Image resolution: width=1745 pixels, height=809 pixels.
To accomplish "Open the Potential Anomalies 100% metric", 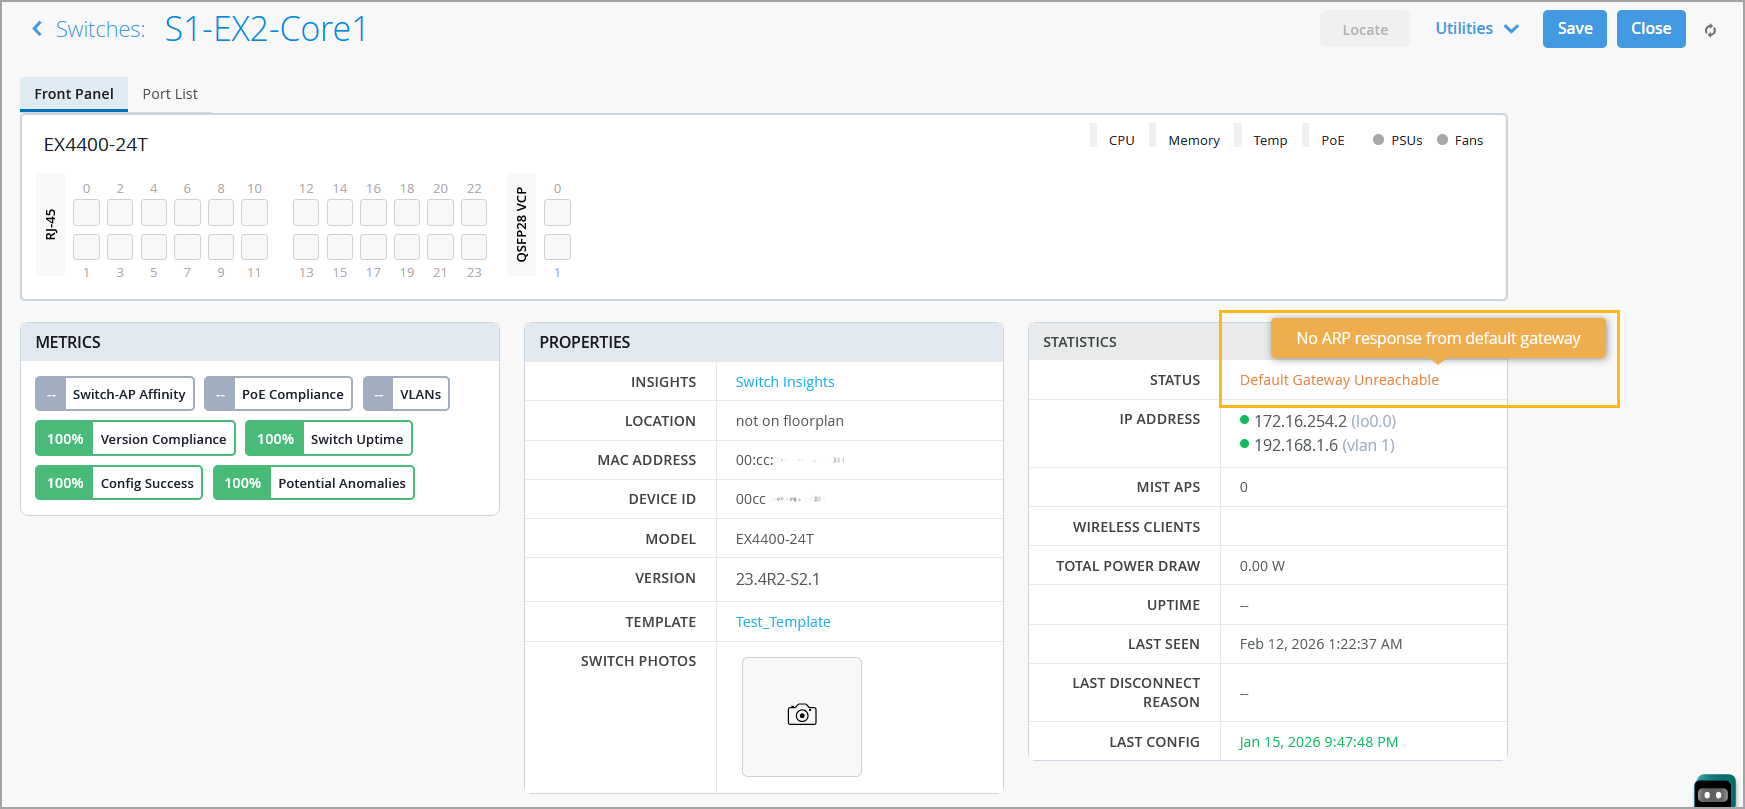I will coord(314,483).
